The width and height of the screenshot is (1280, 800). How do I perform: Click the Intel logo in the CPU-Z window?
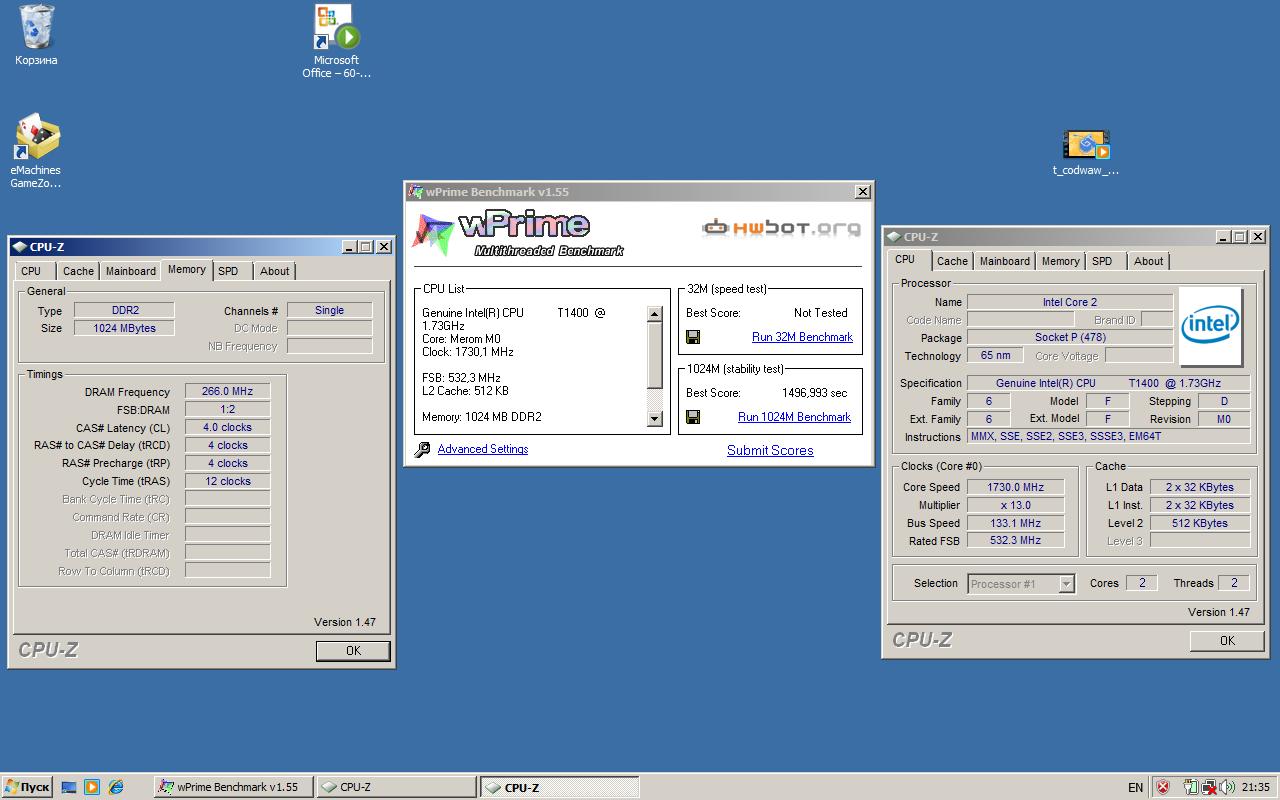pyautogui.click(x=1210, y=327)
